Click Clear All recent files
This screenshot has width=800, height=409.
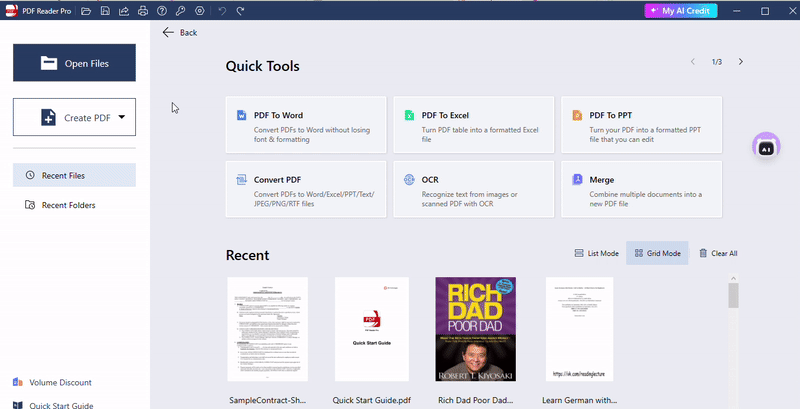coord(718,253)
